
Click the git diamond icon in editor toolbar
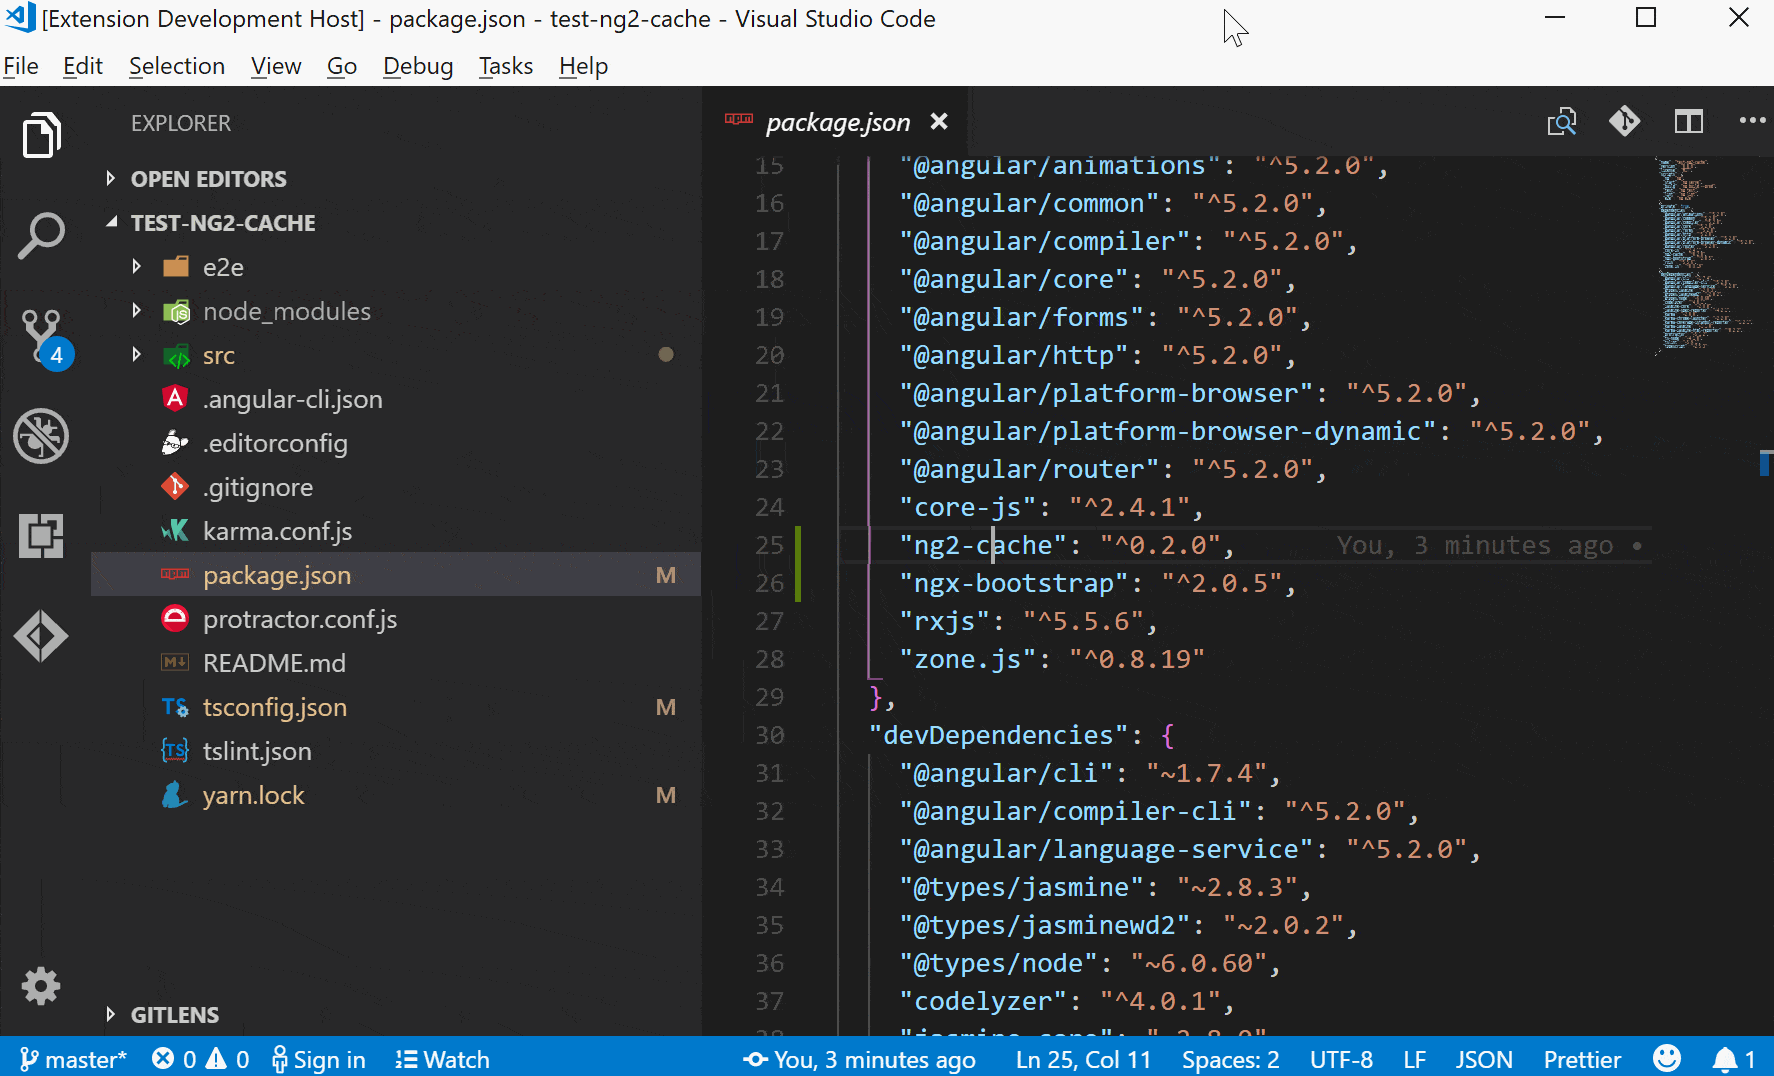[1625, 121]
